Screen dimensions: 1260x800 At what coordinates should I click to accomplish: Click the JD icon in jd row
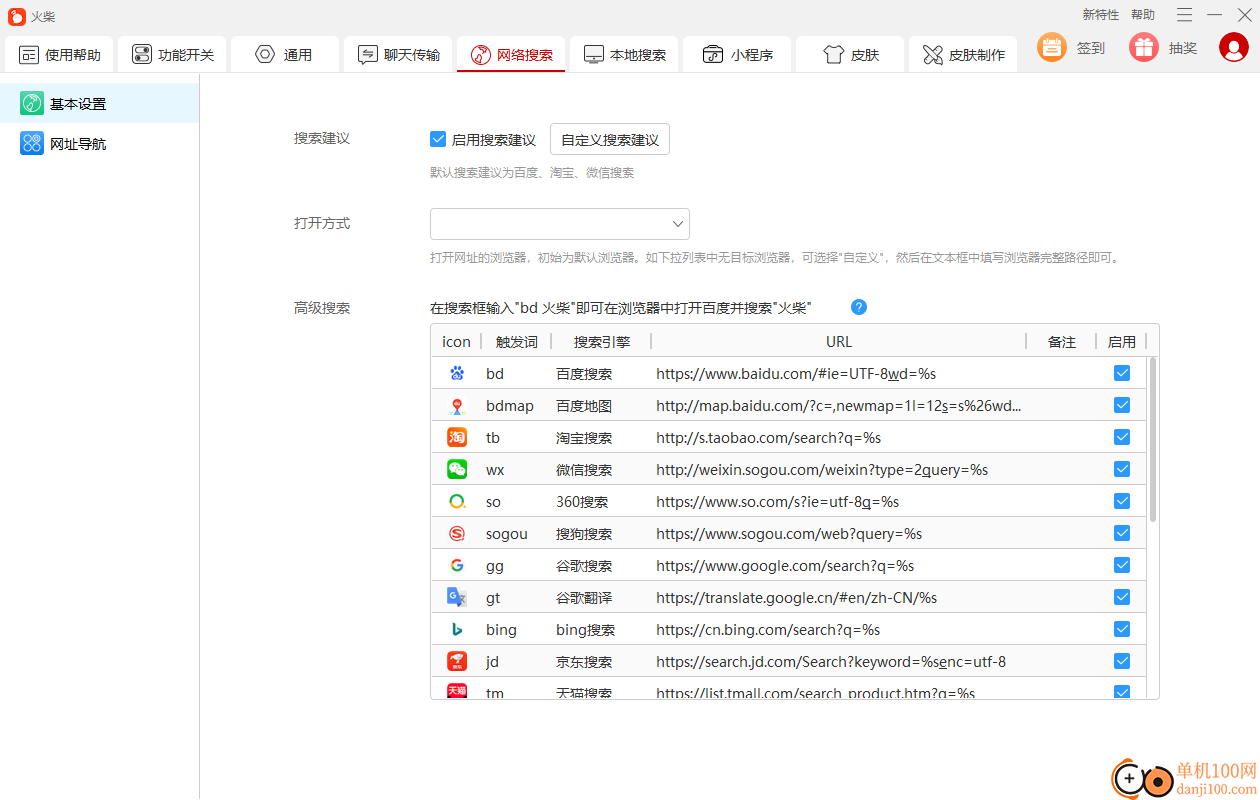click(457, 661)
